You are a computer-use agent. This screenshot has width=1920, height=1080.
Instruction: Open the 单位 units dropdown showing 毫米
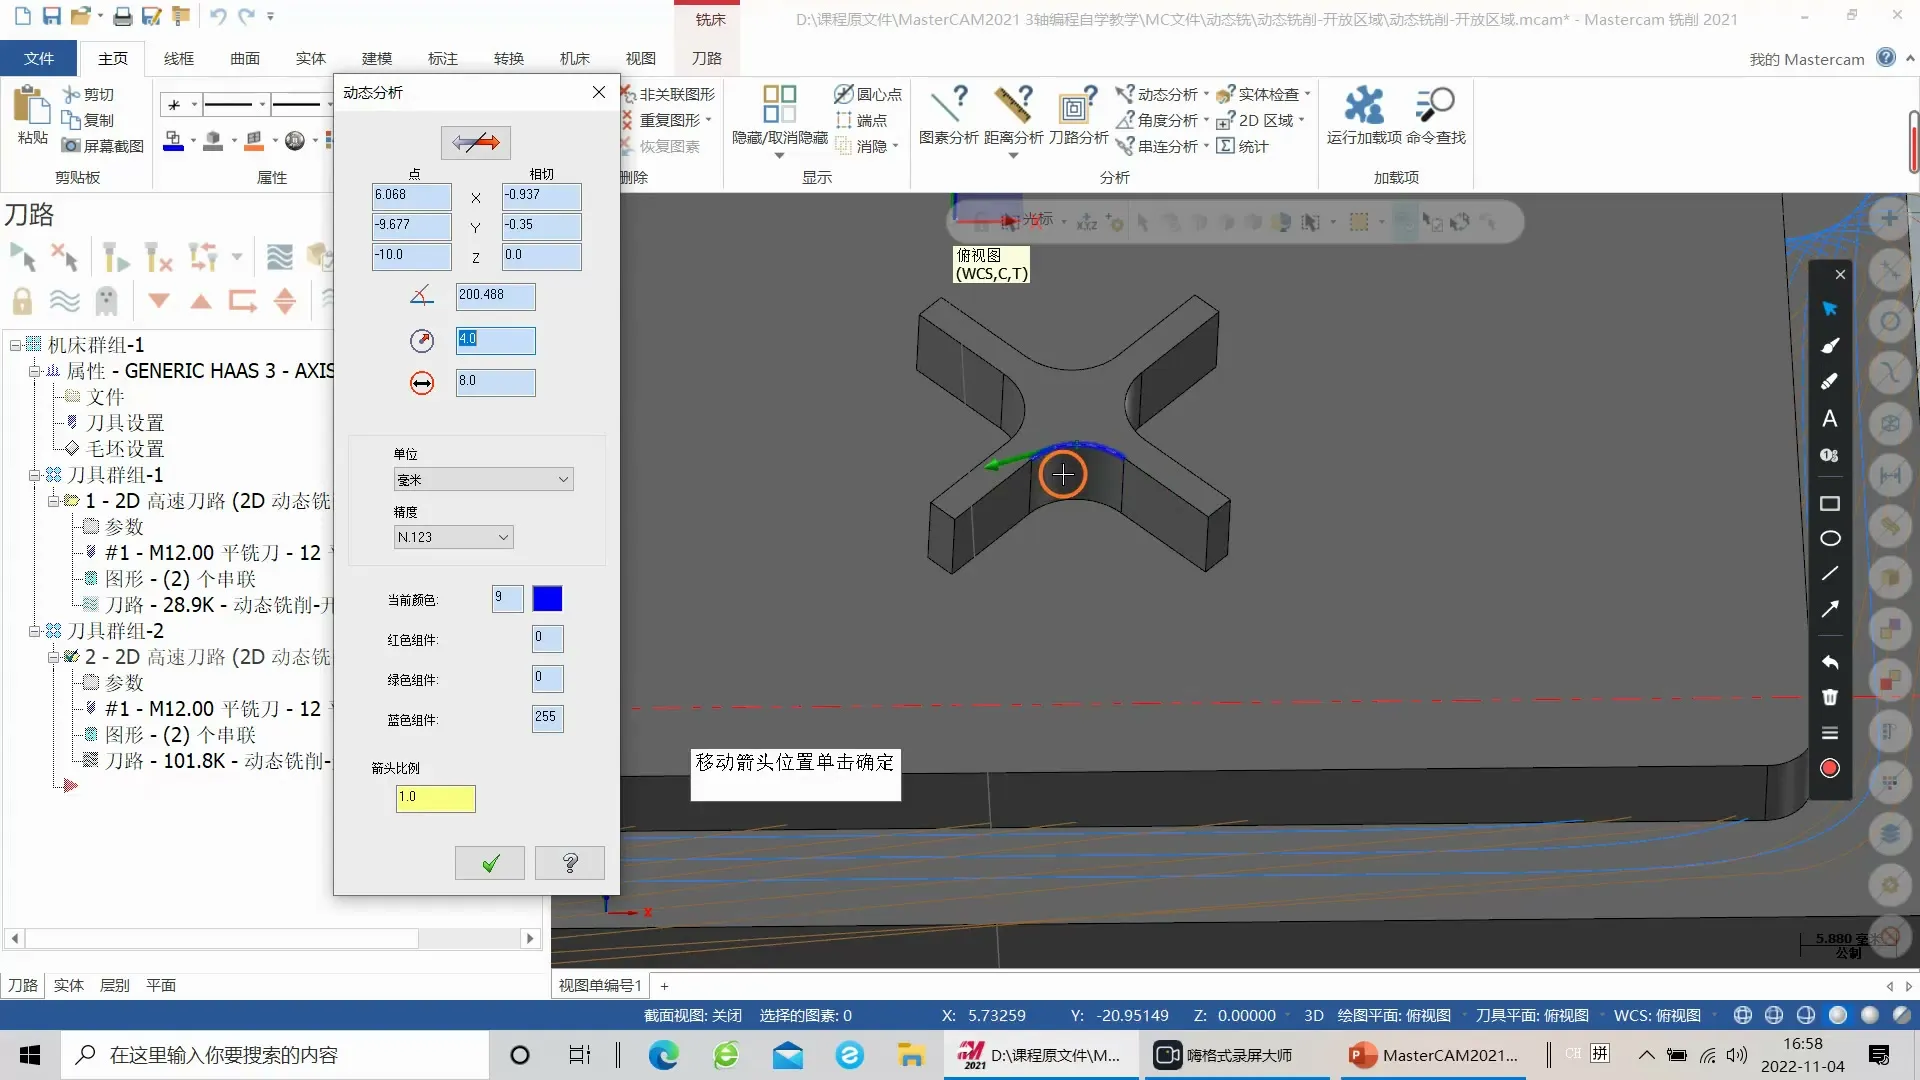[483, 480]
